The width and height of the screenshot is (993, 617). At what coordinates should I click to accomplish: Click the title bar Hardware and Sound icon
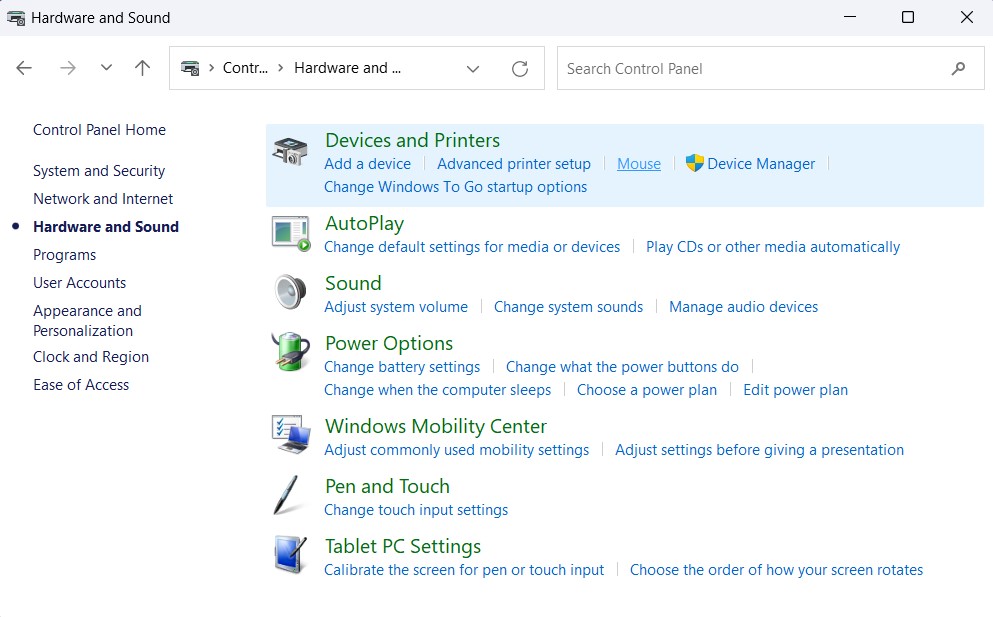pyautogui.click(x=16, y=18)
